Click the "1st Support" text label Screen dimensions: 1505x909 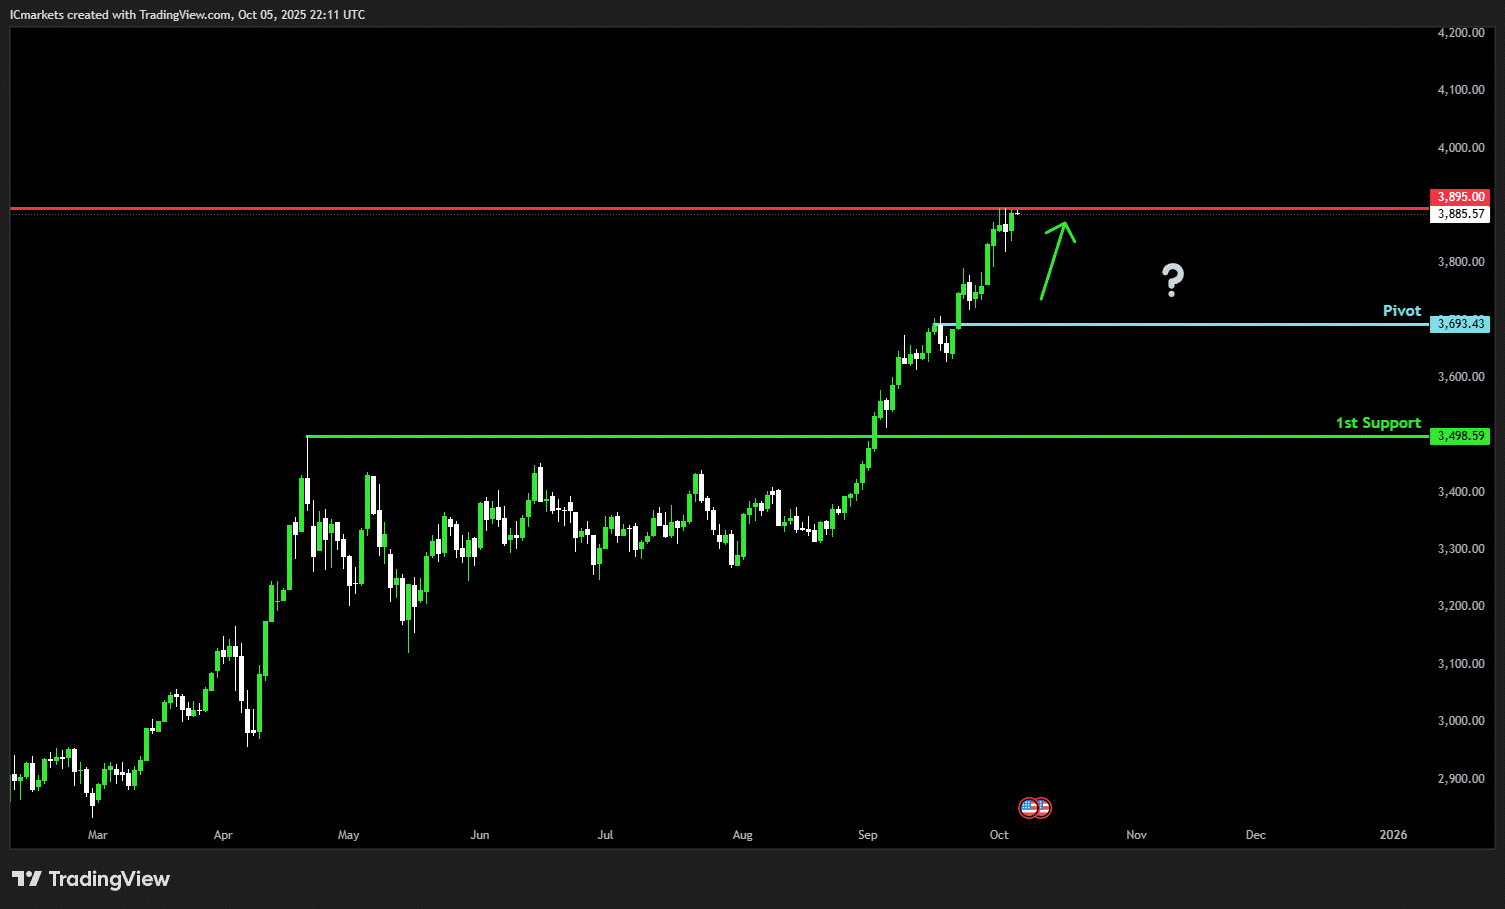tap(1377, 423)
